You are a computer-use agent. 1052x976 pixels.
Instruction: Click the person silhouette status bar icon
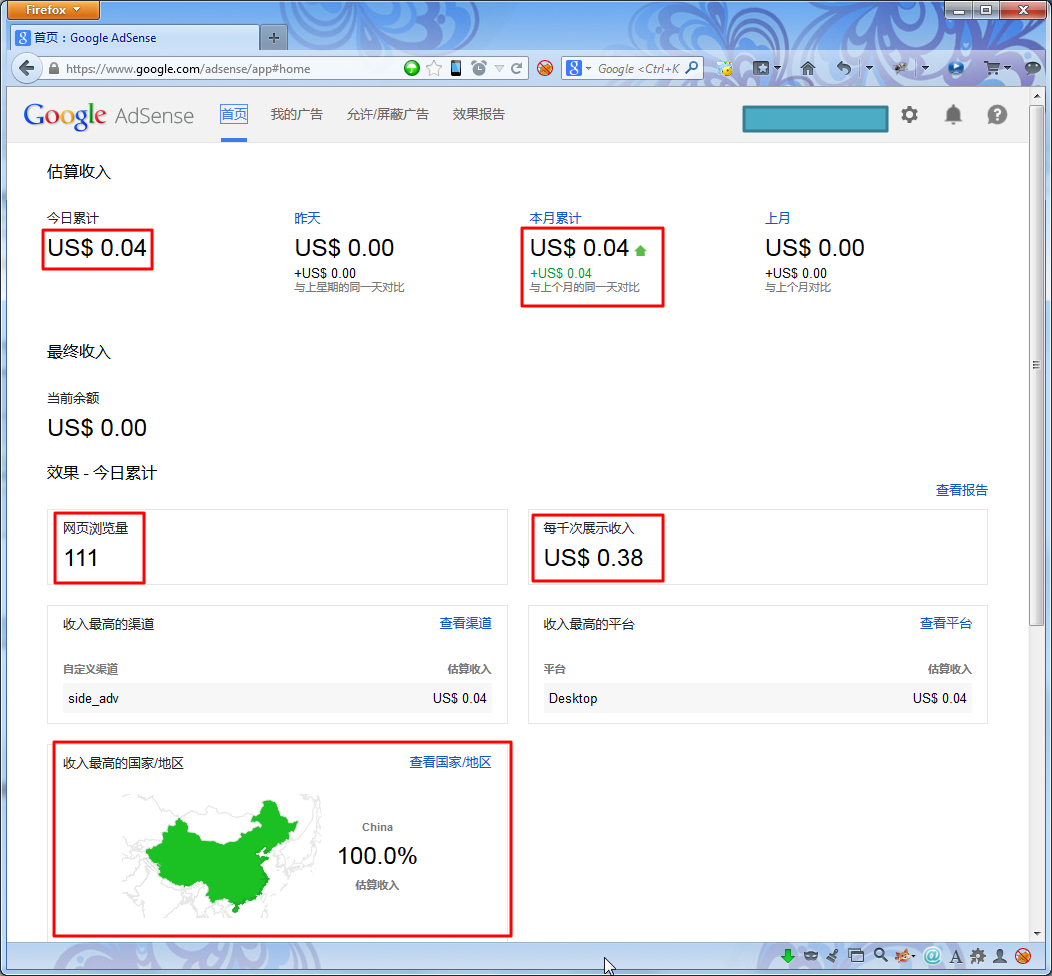coord(1000,956)
